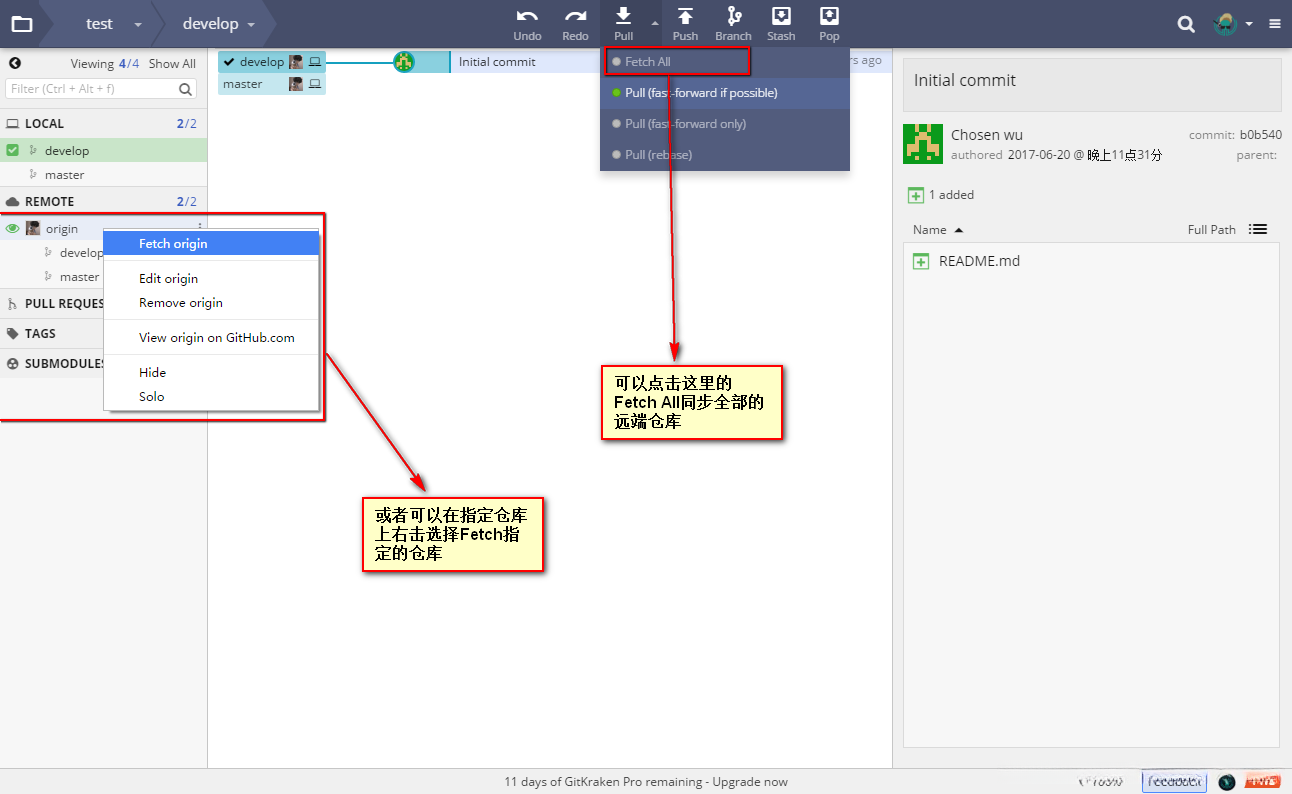
Task: Click the author name 'Chosen wu'
Action: coord(987,135)
